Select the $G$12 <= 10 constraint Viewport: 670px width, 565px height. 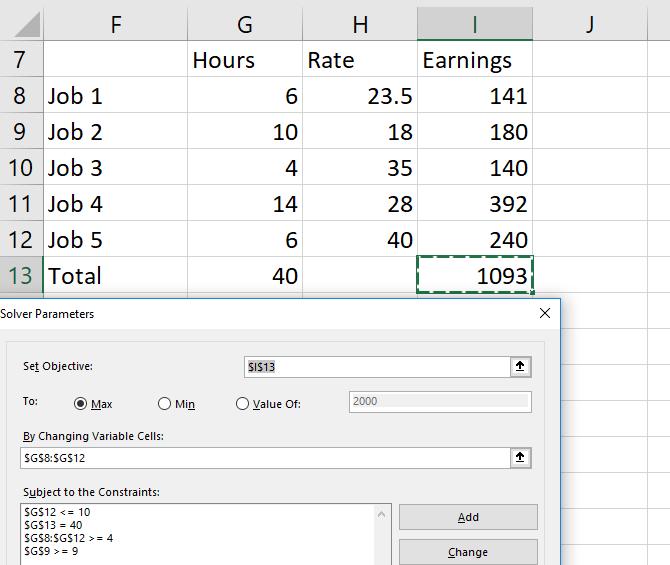point(58,512)
